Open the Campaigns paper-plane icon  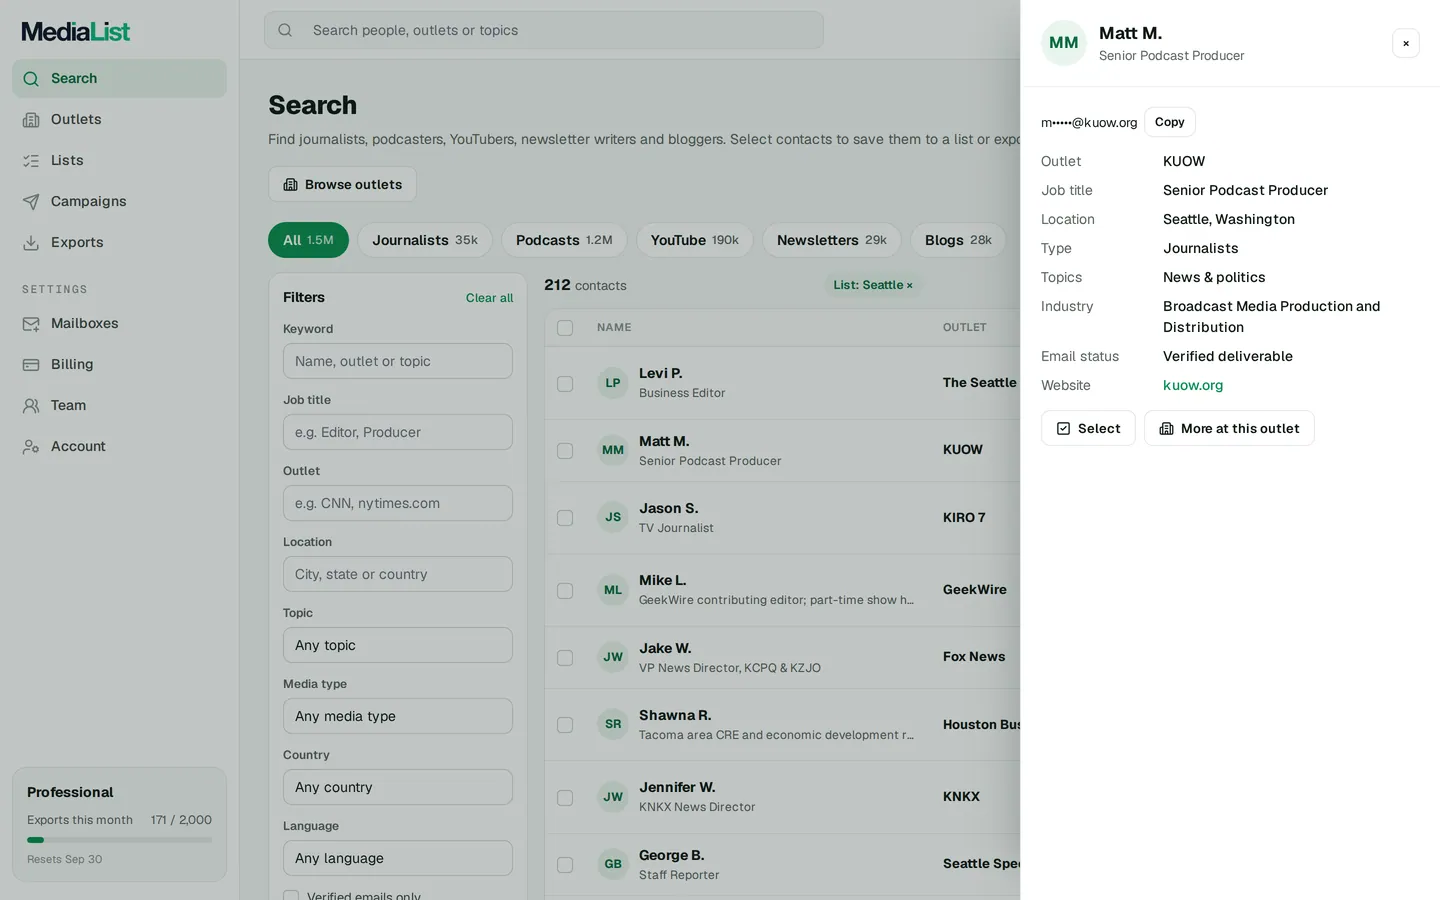click(x=31, y=201)
